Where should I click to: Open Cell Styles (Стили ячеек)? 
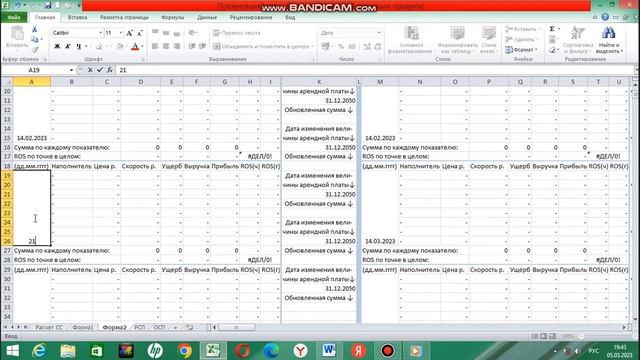tap(488, 40)
